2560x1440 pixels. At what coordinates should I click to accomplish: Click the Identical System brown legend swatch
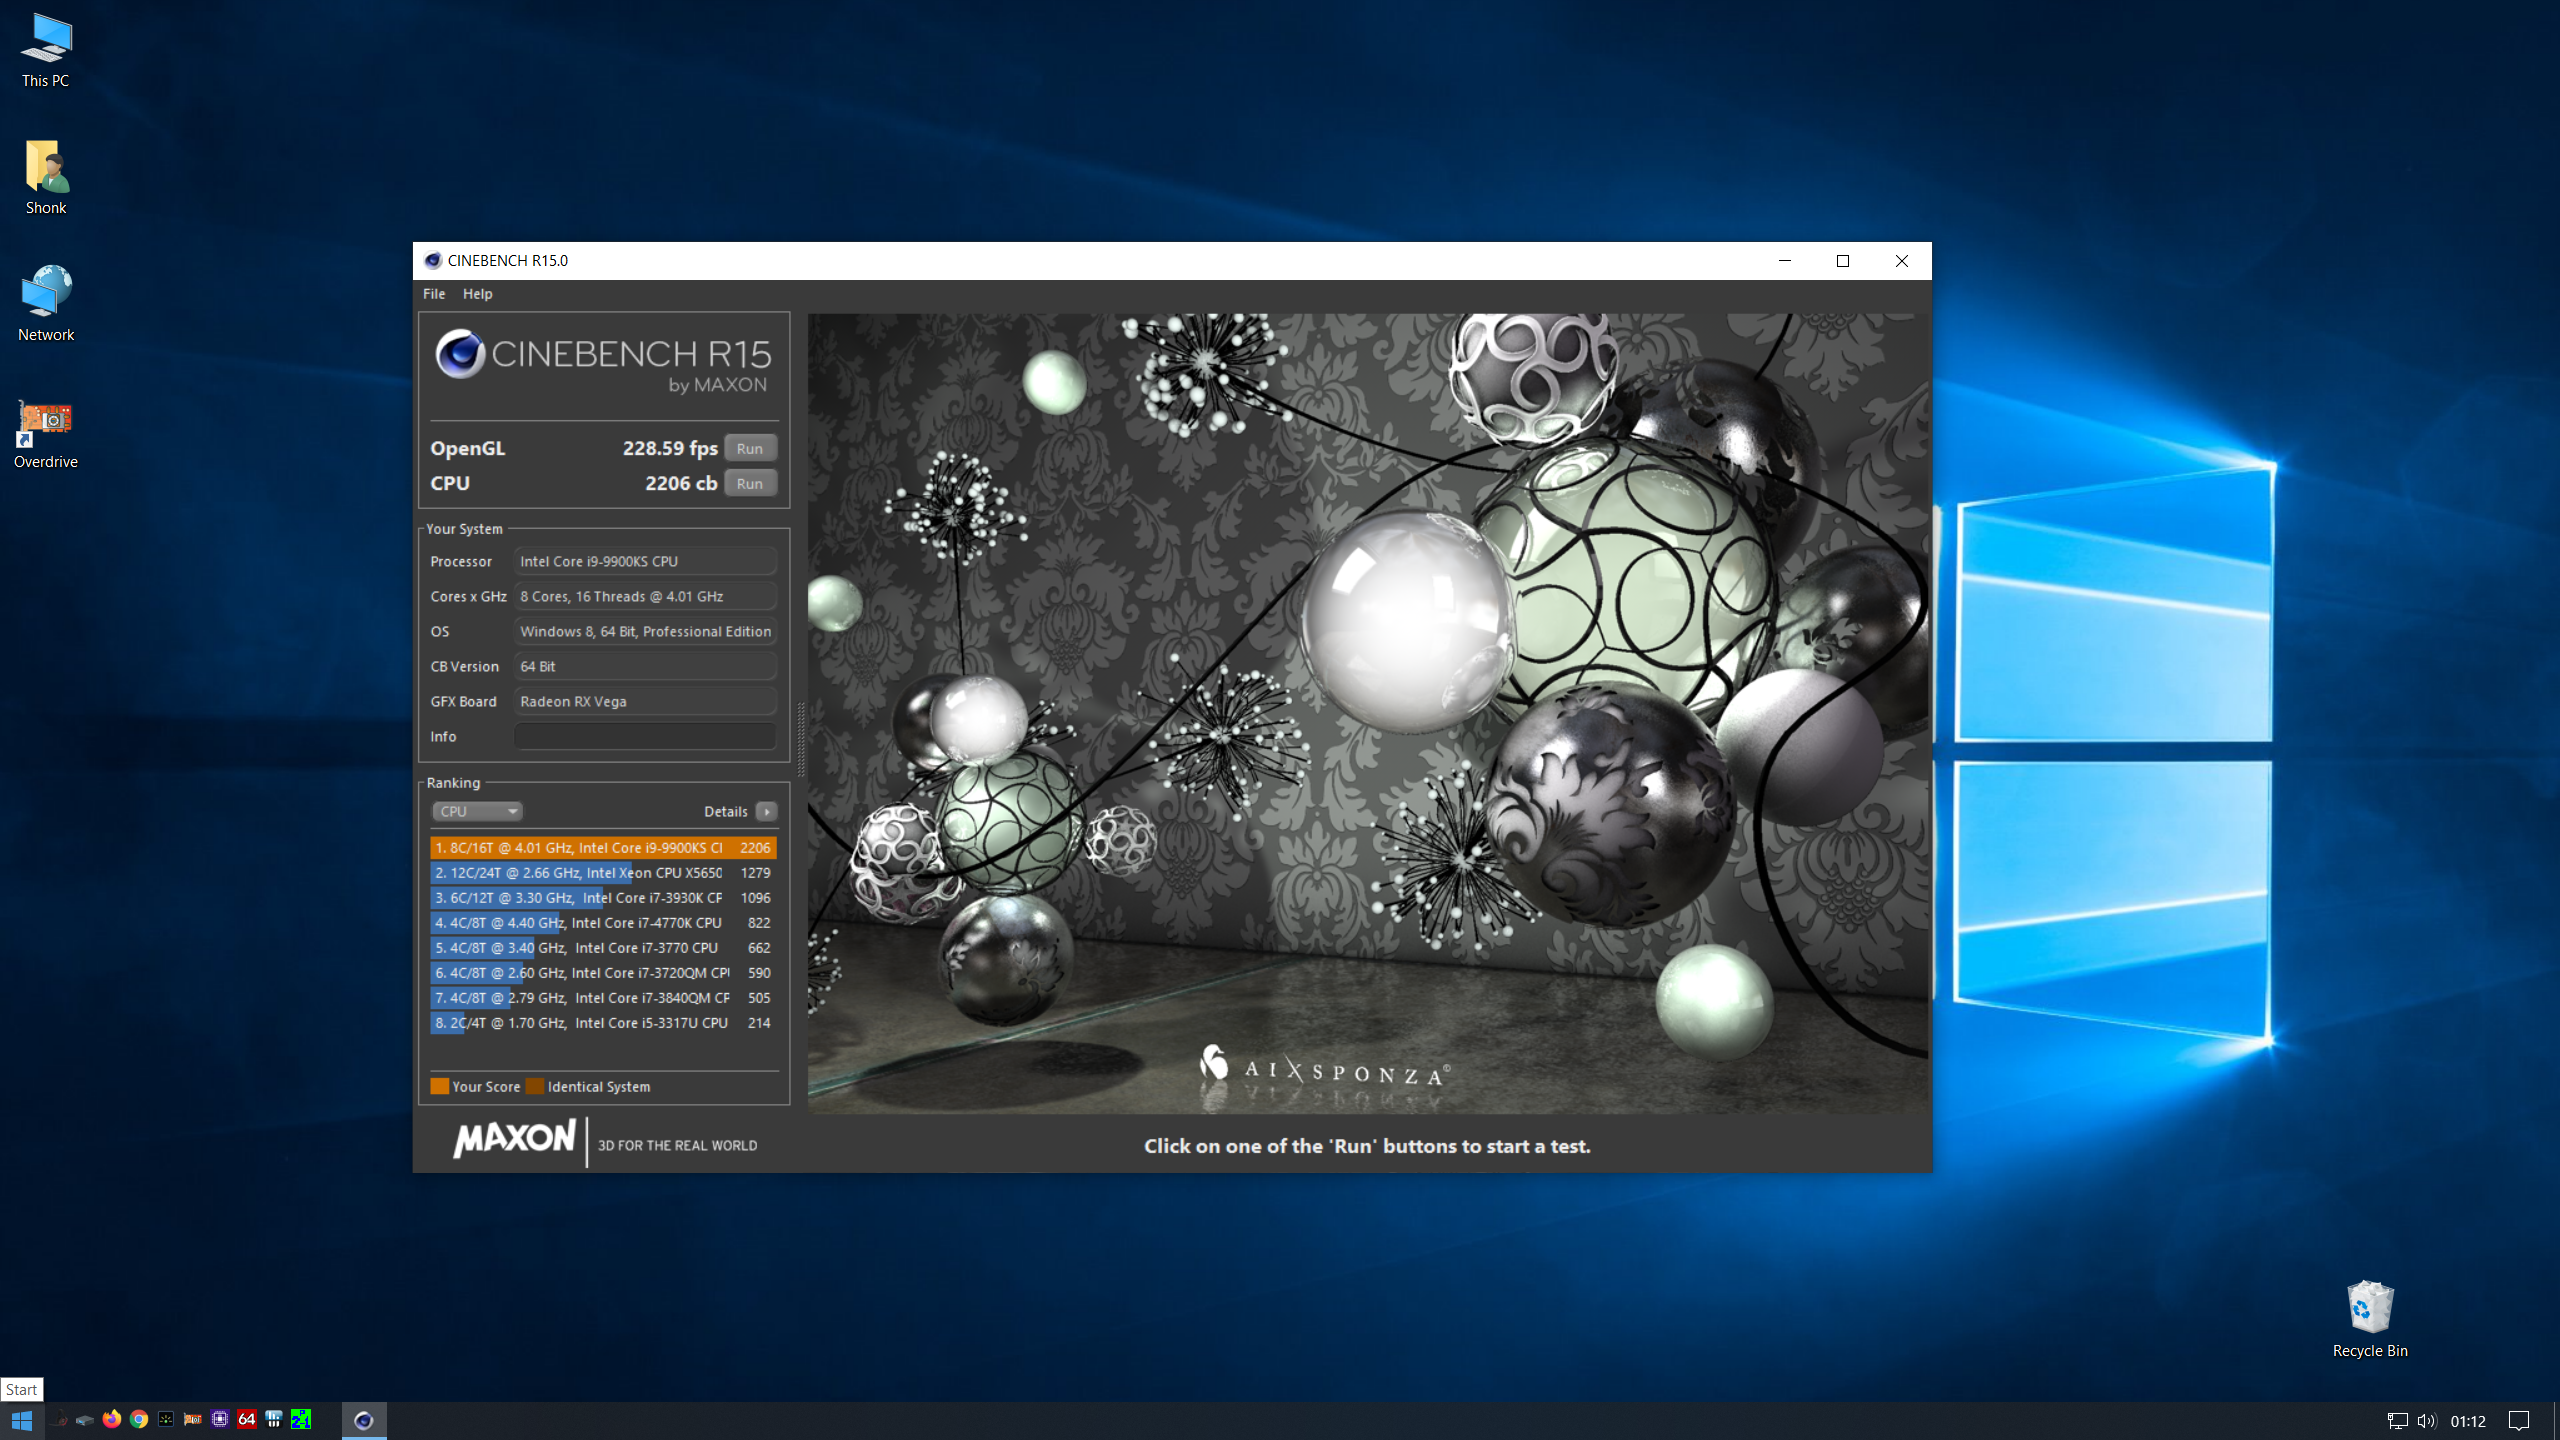pos(535,1086)
